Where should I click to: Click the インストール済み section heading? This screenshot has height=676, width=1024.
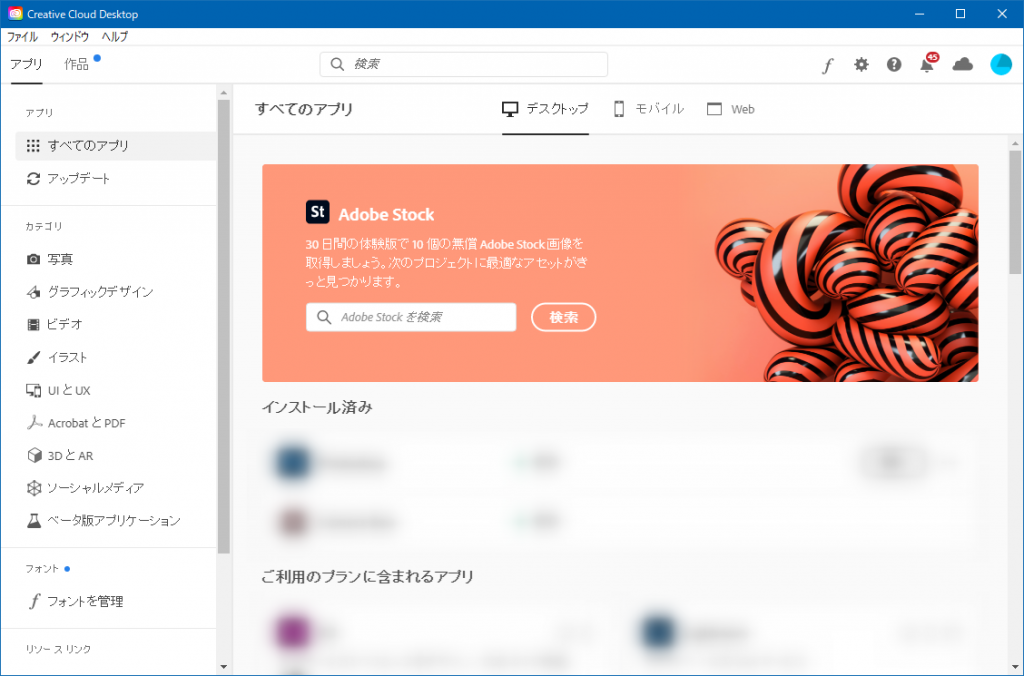click(x=317, y=408)
